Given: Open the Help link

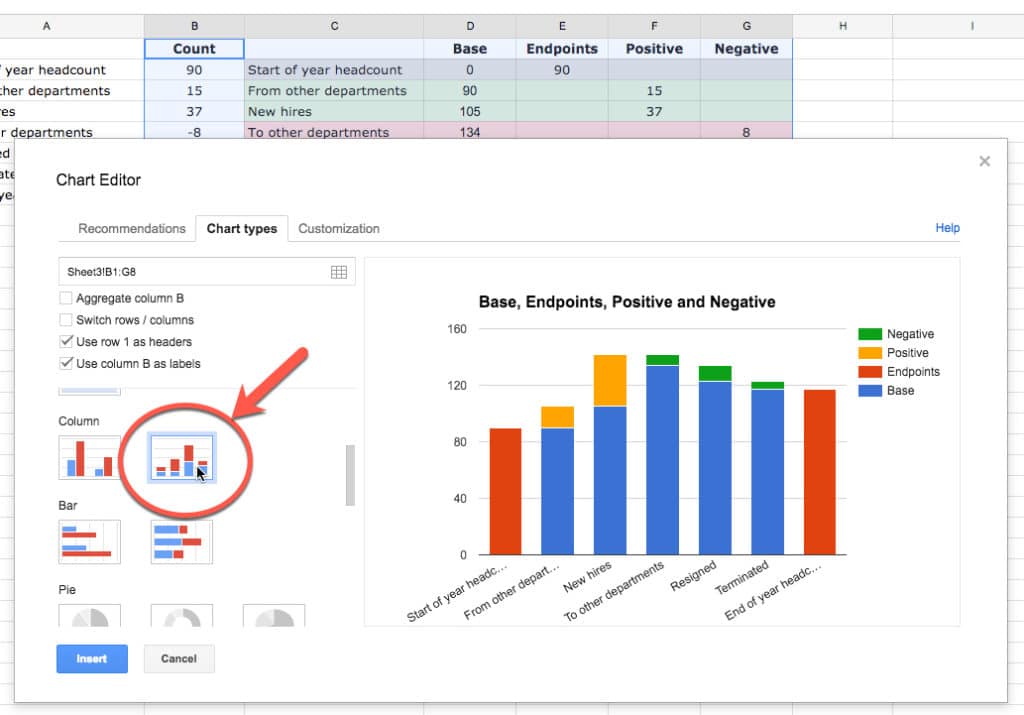Looking at the screenshot, I should coord(946,228).
